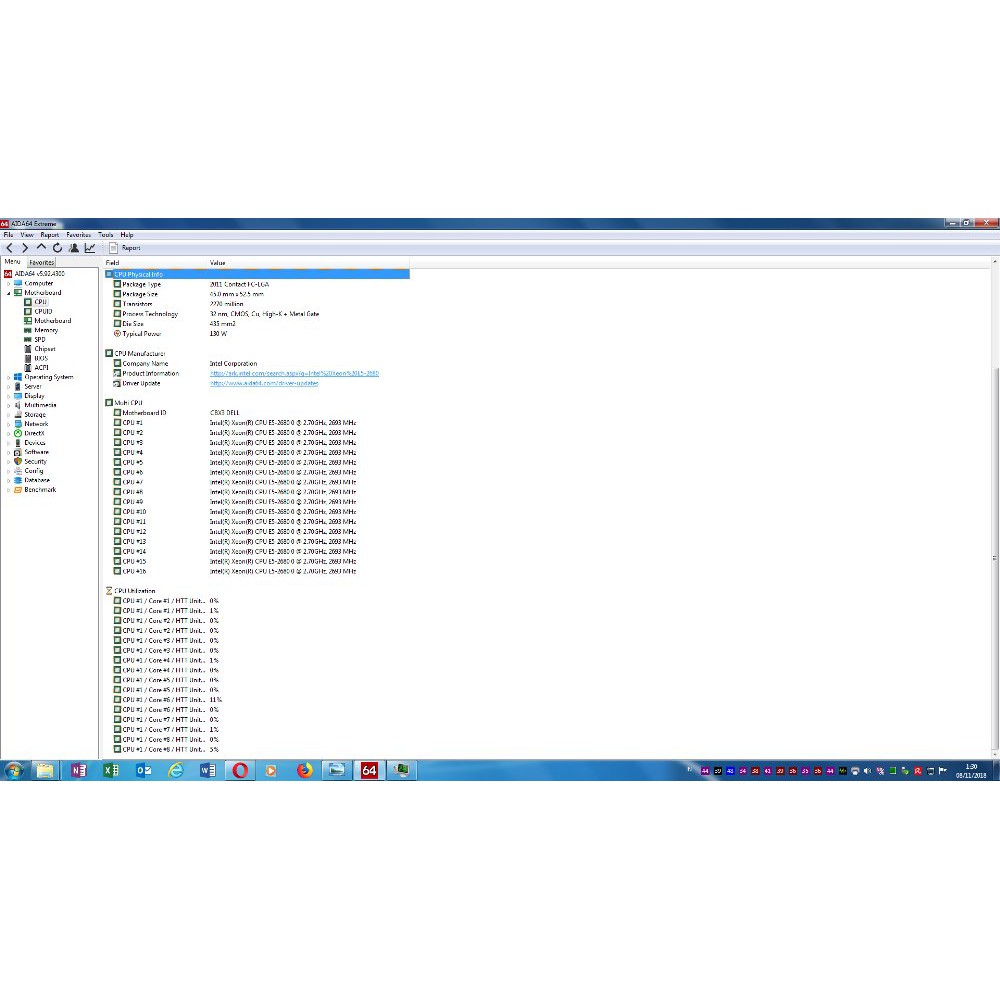This screenshot has width=1000, height=1000.
Task: Select the CPUID item in the tree
Action: (43, 311)
